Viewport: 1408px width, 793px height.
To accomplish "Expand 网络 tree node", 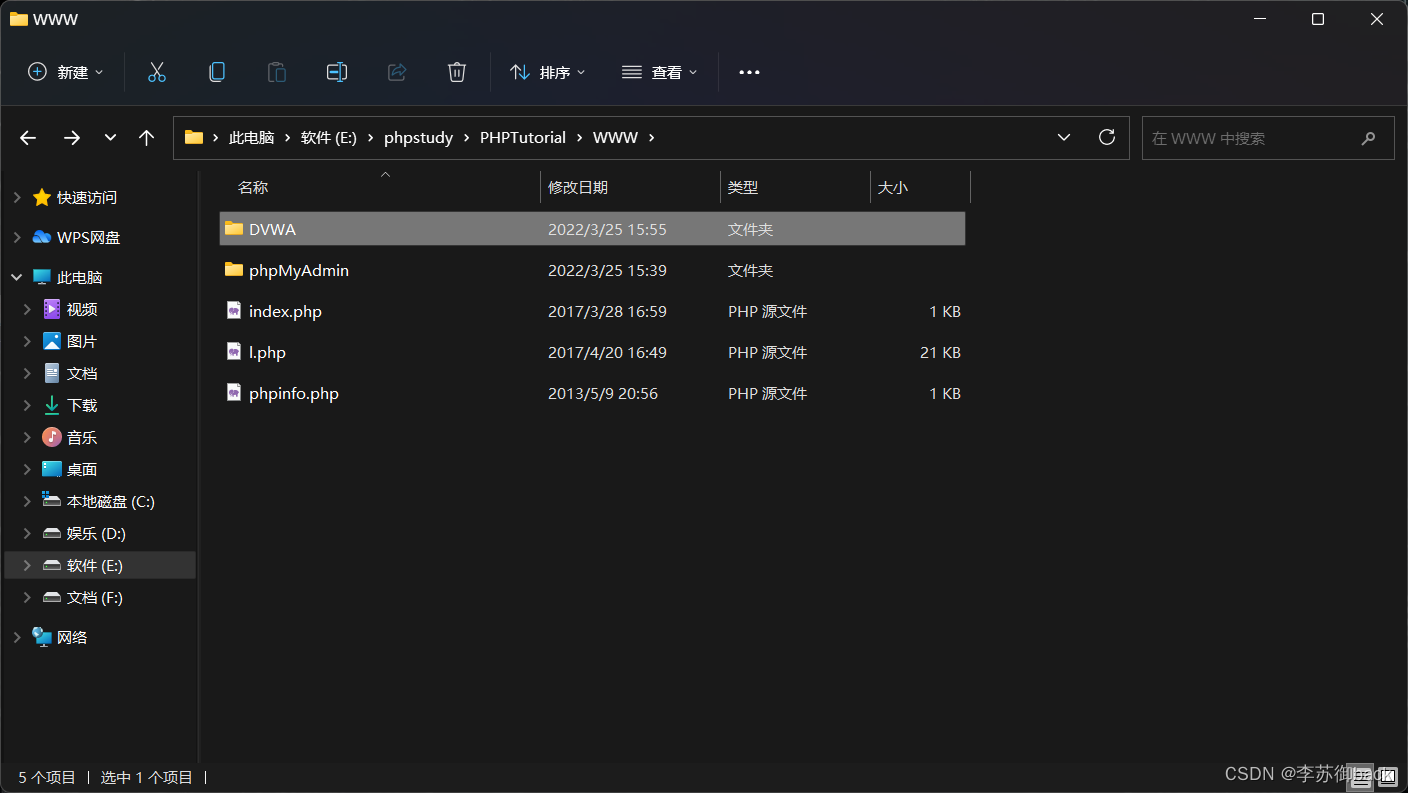I will click(x=17, y=638).
